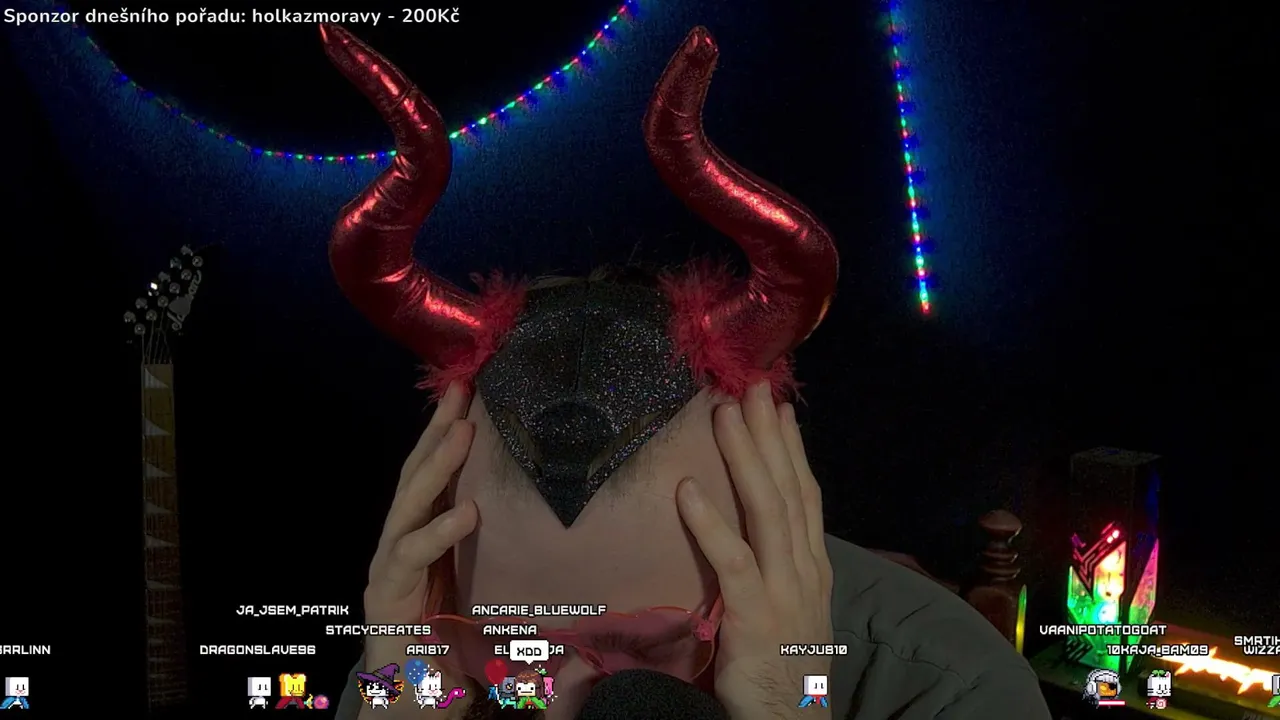Click the ANKENA viewer name

click(510, 630)
